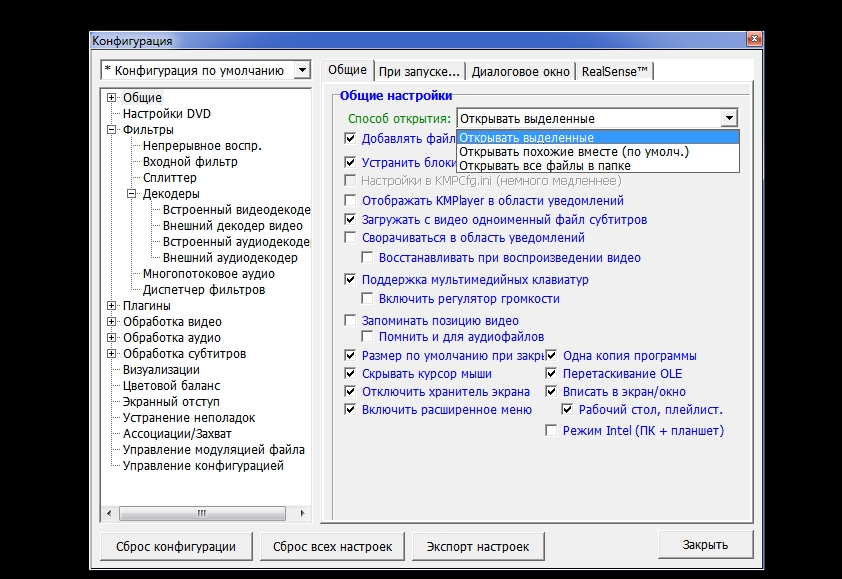Collapse the Декодеры tree node
842x579 pixels.
point(131,194)
